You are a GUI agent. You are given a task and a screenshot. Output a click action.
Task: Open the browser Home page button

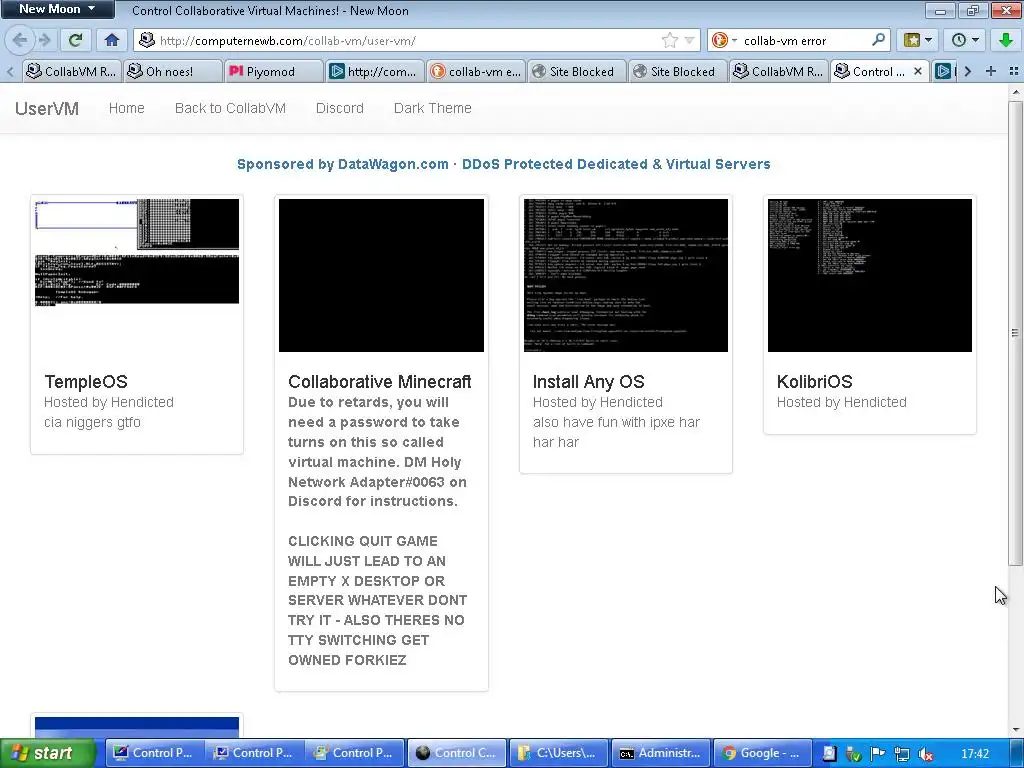pyautogui.click(x=112, y=40)
